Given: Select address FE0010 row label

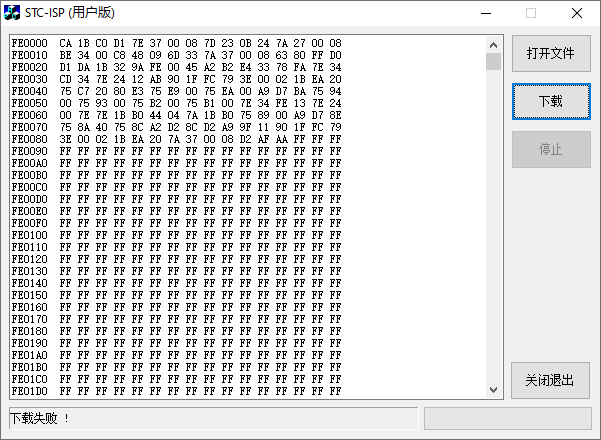Looking at the screenshot, I should (x=30, y=55).
